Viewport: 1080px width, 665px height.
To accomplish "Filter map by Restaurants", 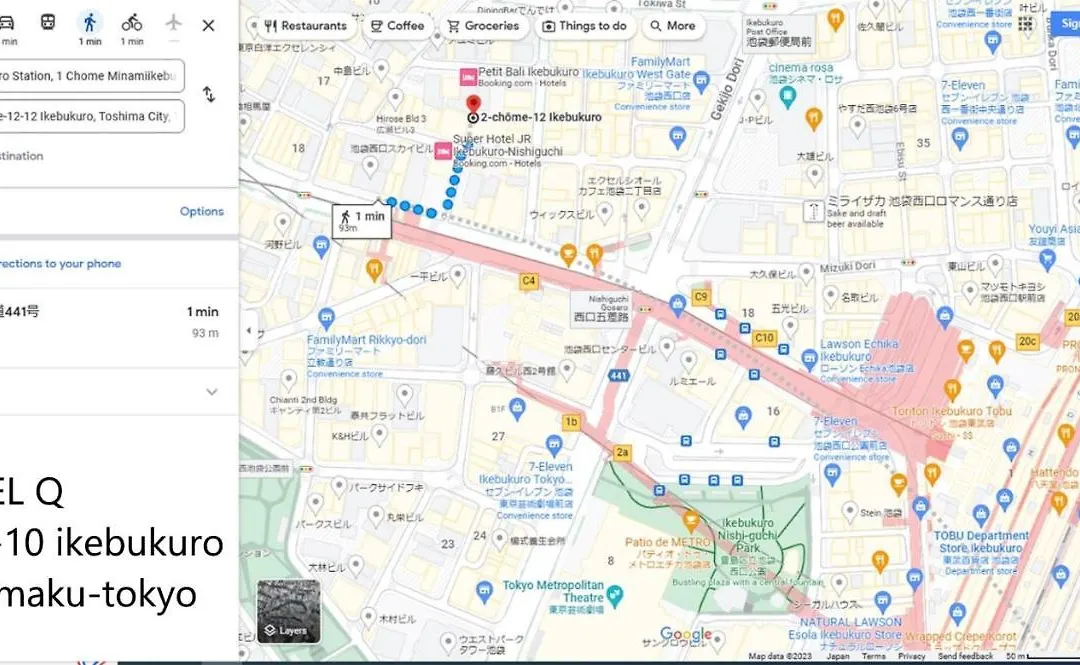I will [305, 25].
